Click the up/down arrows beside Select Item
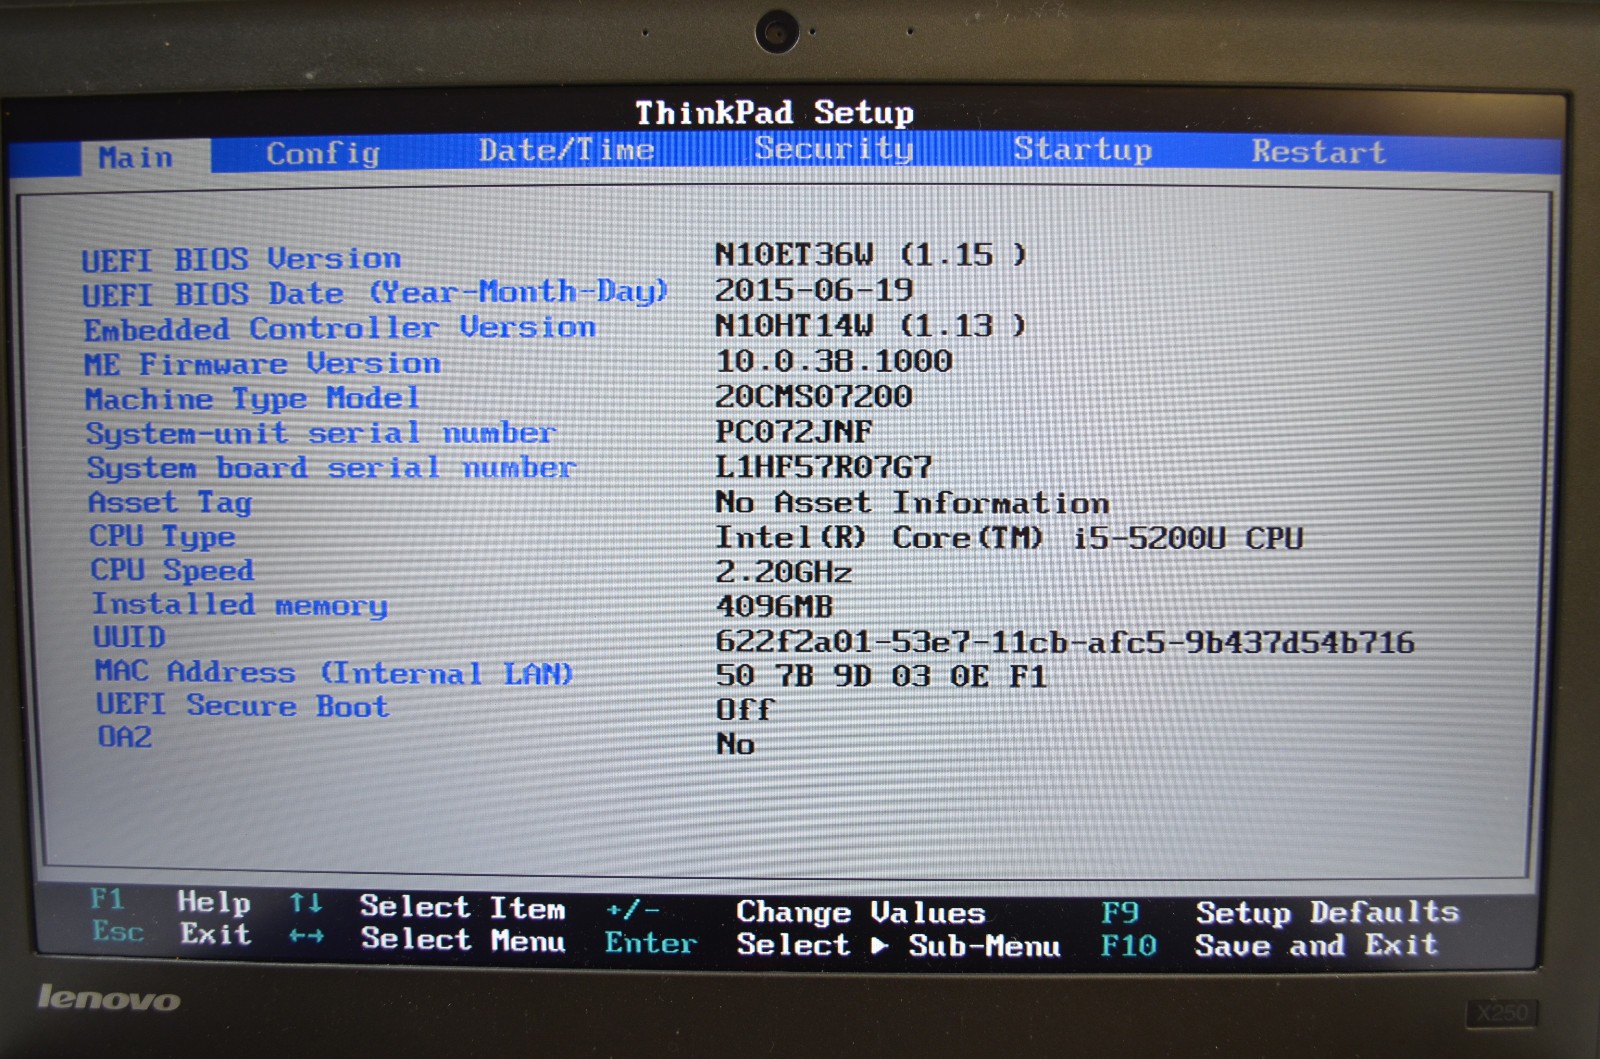Image resolution: width=1600 pixels, height=1059 pixels. point(306,904)
